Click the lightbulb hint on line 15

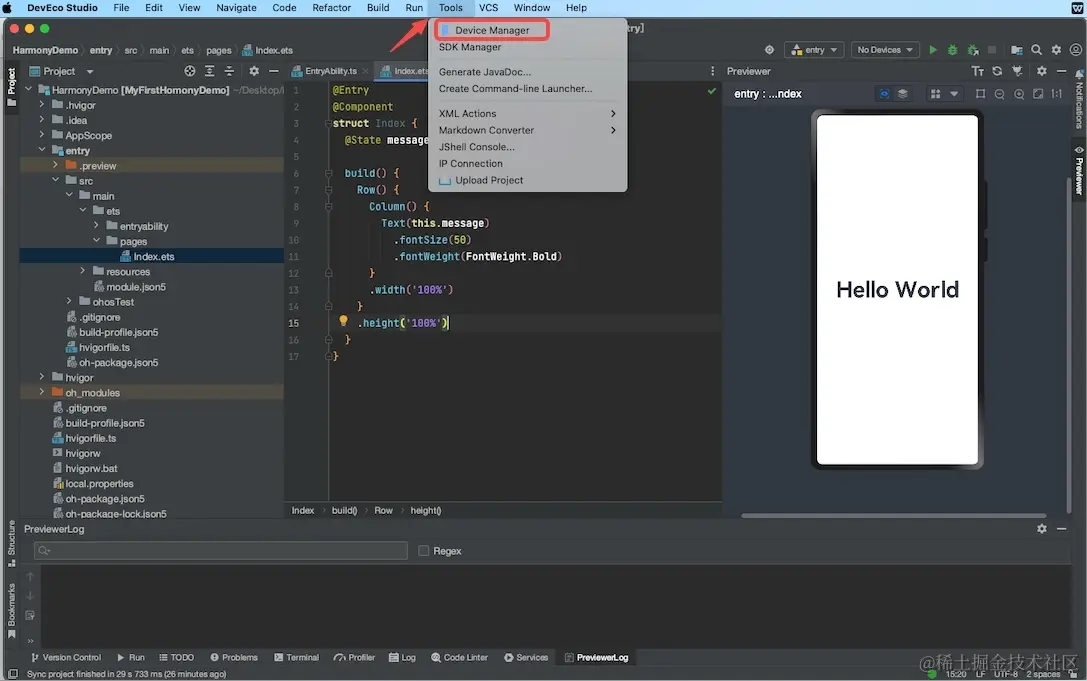coord(343,322)
